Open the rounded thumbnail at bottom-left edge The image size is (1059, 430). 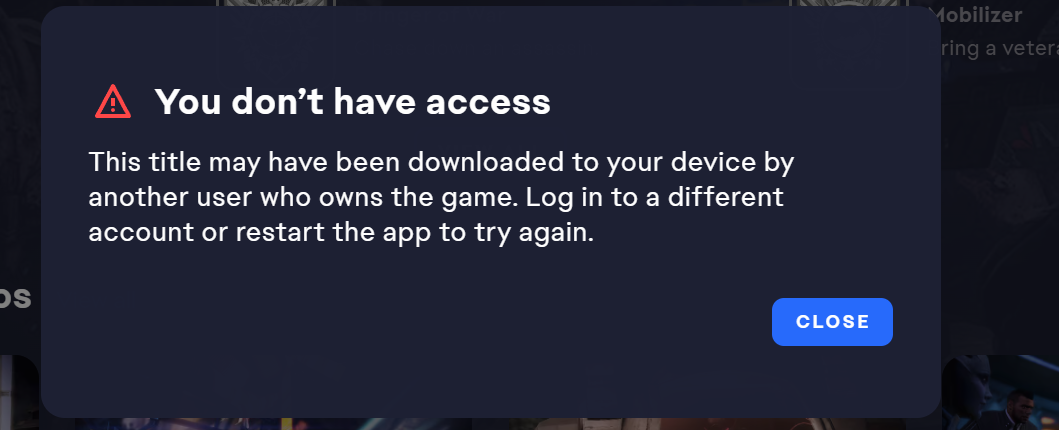[x=19, y=392]
